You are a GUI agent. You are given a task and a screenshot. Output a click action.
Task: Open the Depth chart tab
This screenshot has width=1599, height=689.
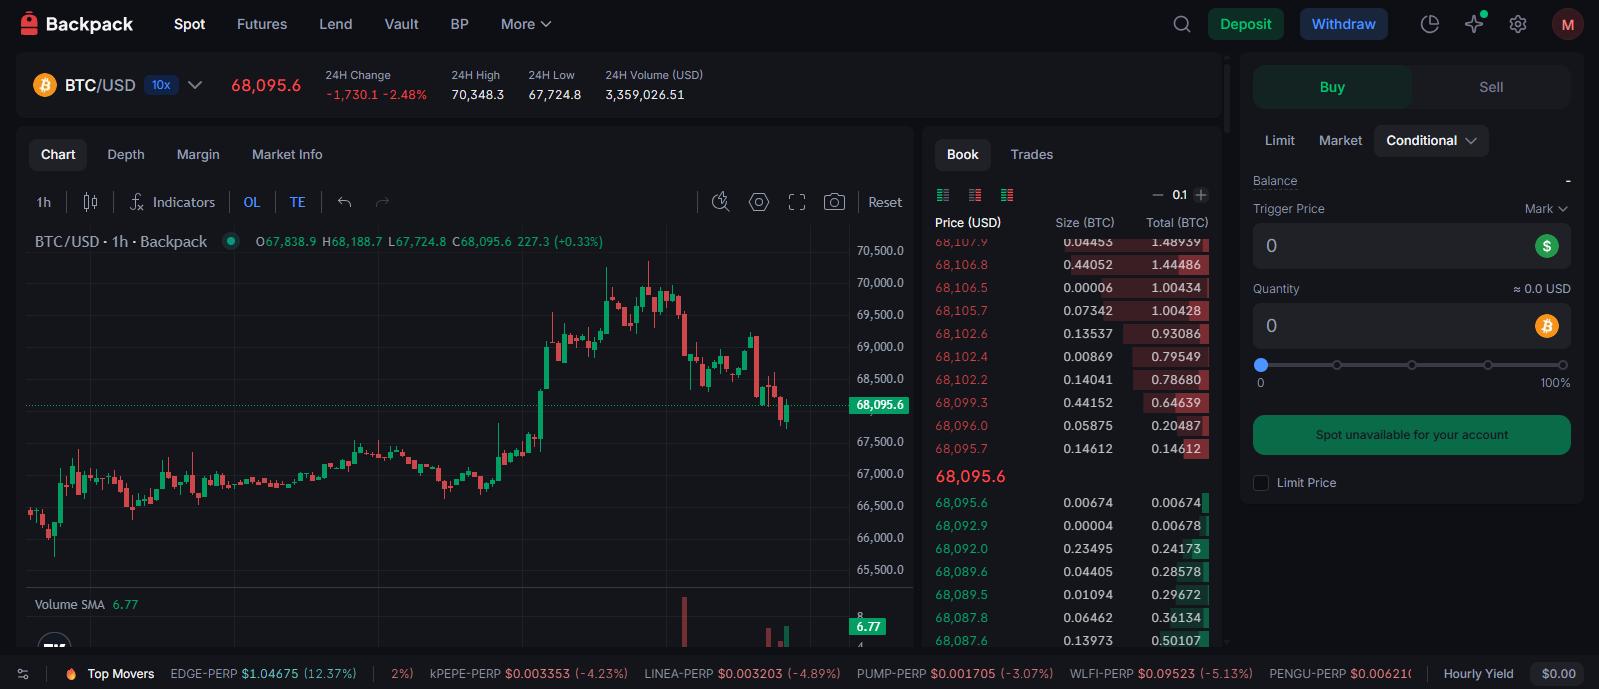point(125,155)
